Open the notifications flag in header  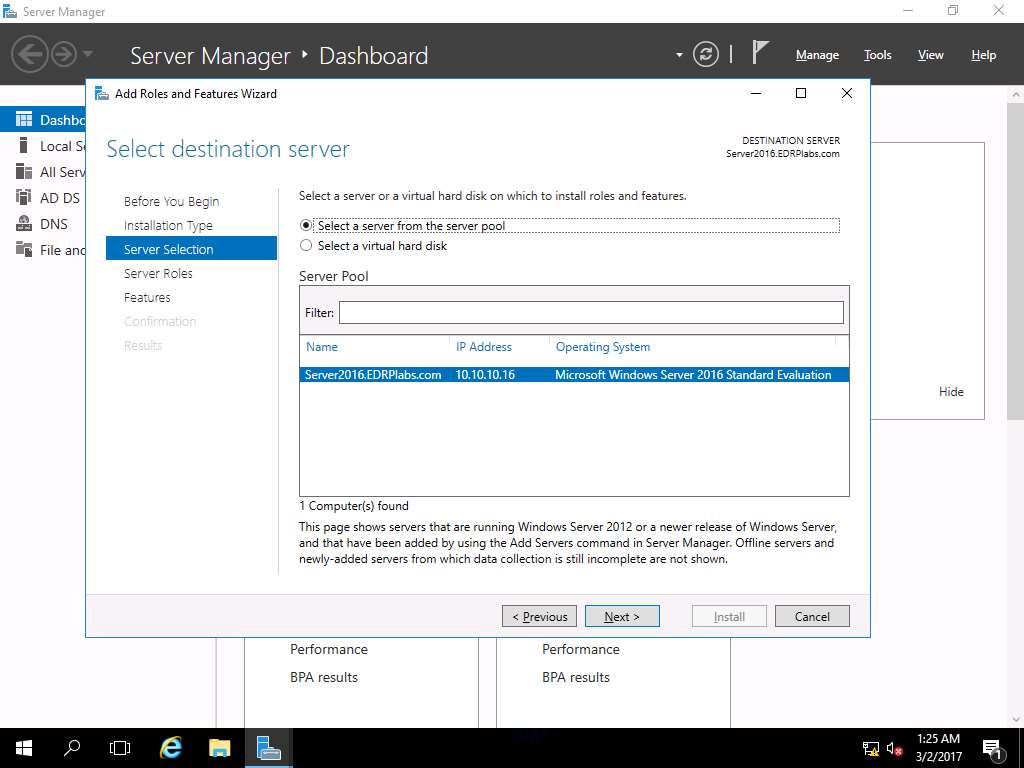[760, 52]
